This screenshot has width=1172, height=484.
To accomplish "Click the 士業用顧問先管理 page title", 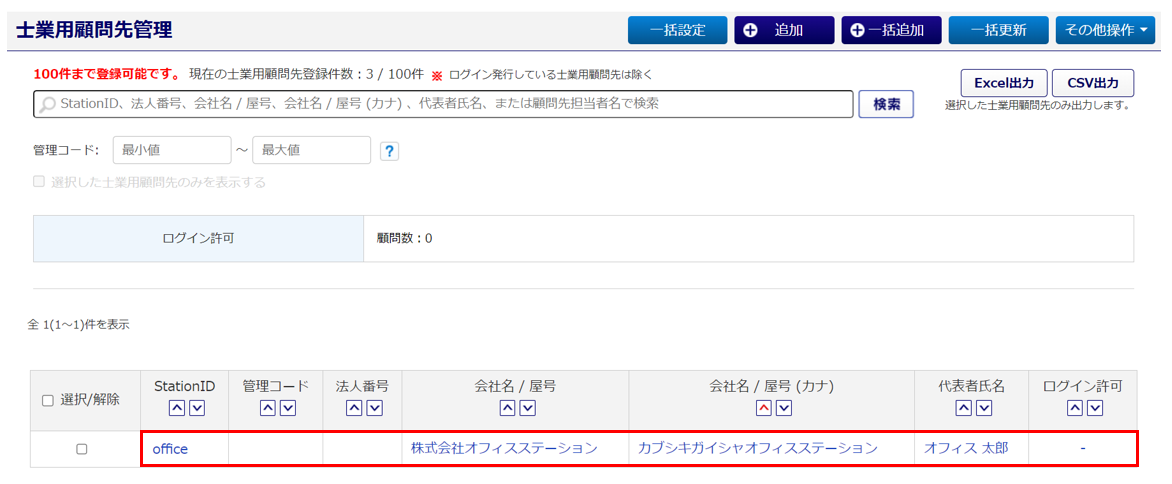I will coord(93,30).
